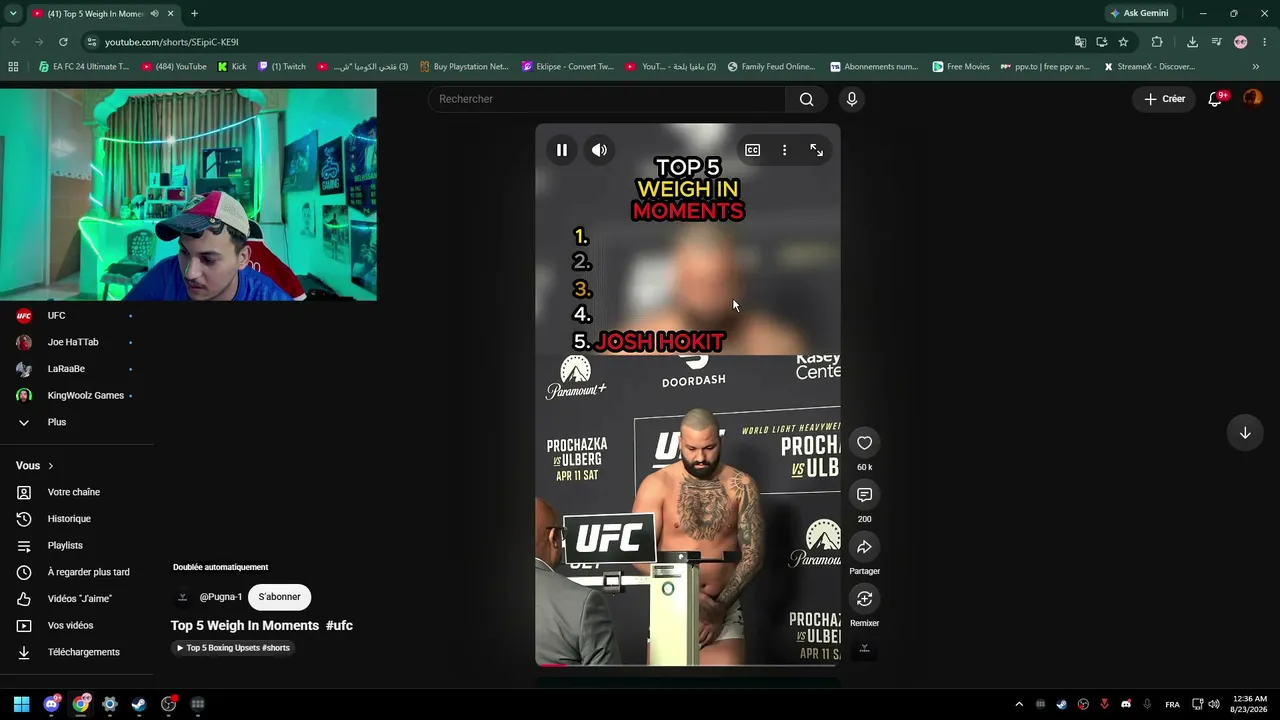Viewport: 1280px width, 720px height.
Task: Open the Top 5 Boxing Upsets #shorts chip
Action: click(233, 648)
